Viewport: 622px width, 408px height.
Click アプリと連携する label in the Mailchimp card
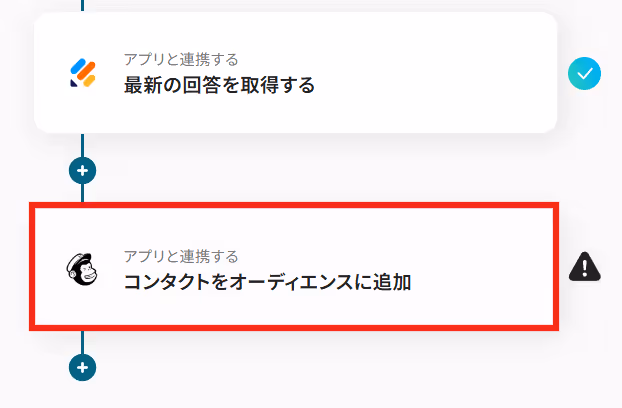pos(181,257)
